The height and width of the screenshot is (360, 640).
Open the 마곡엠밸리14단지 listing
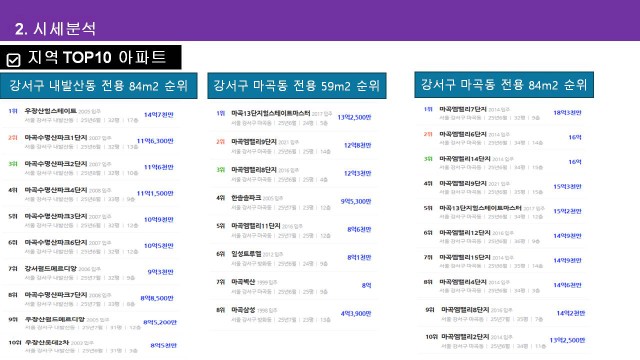464,159
